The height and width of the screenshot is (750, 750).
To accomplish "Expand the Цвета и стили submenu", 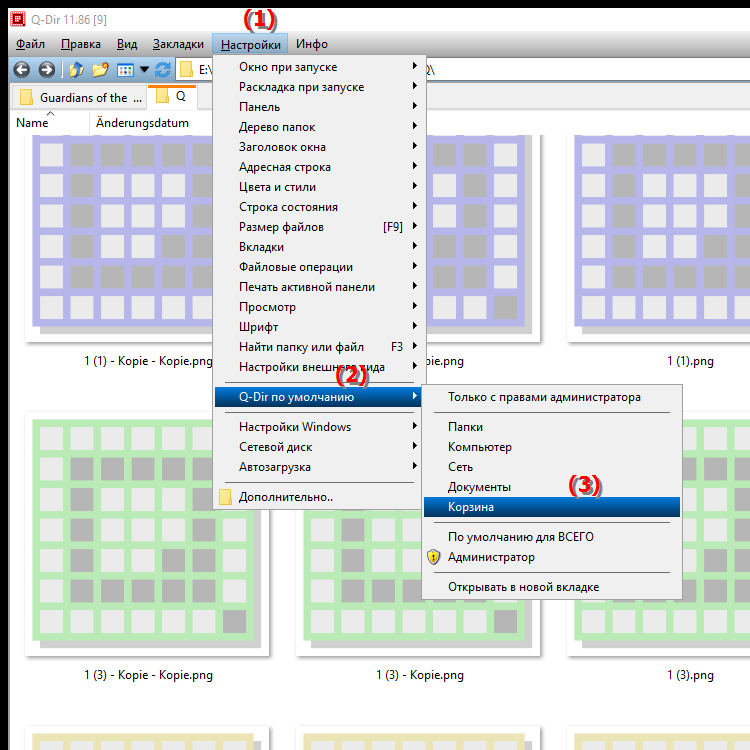I will [x=318, y=187].
